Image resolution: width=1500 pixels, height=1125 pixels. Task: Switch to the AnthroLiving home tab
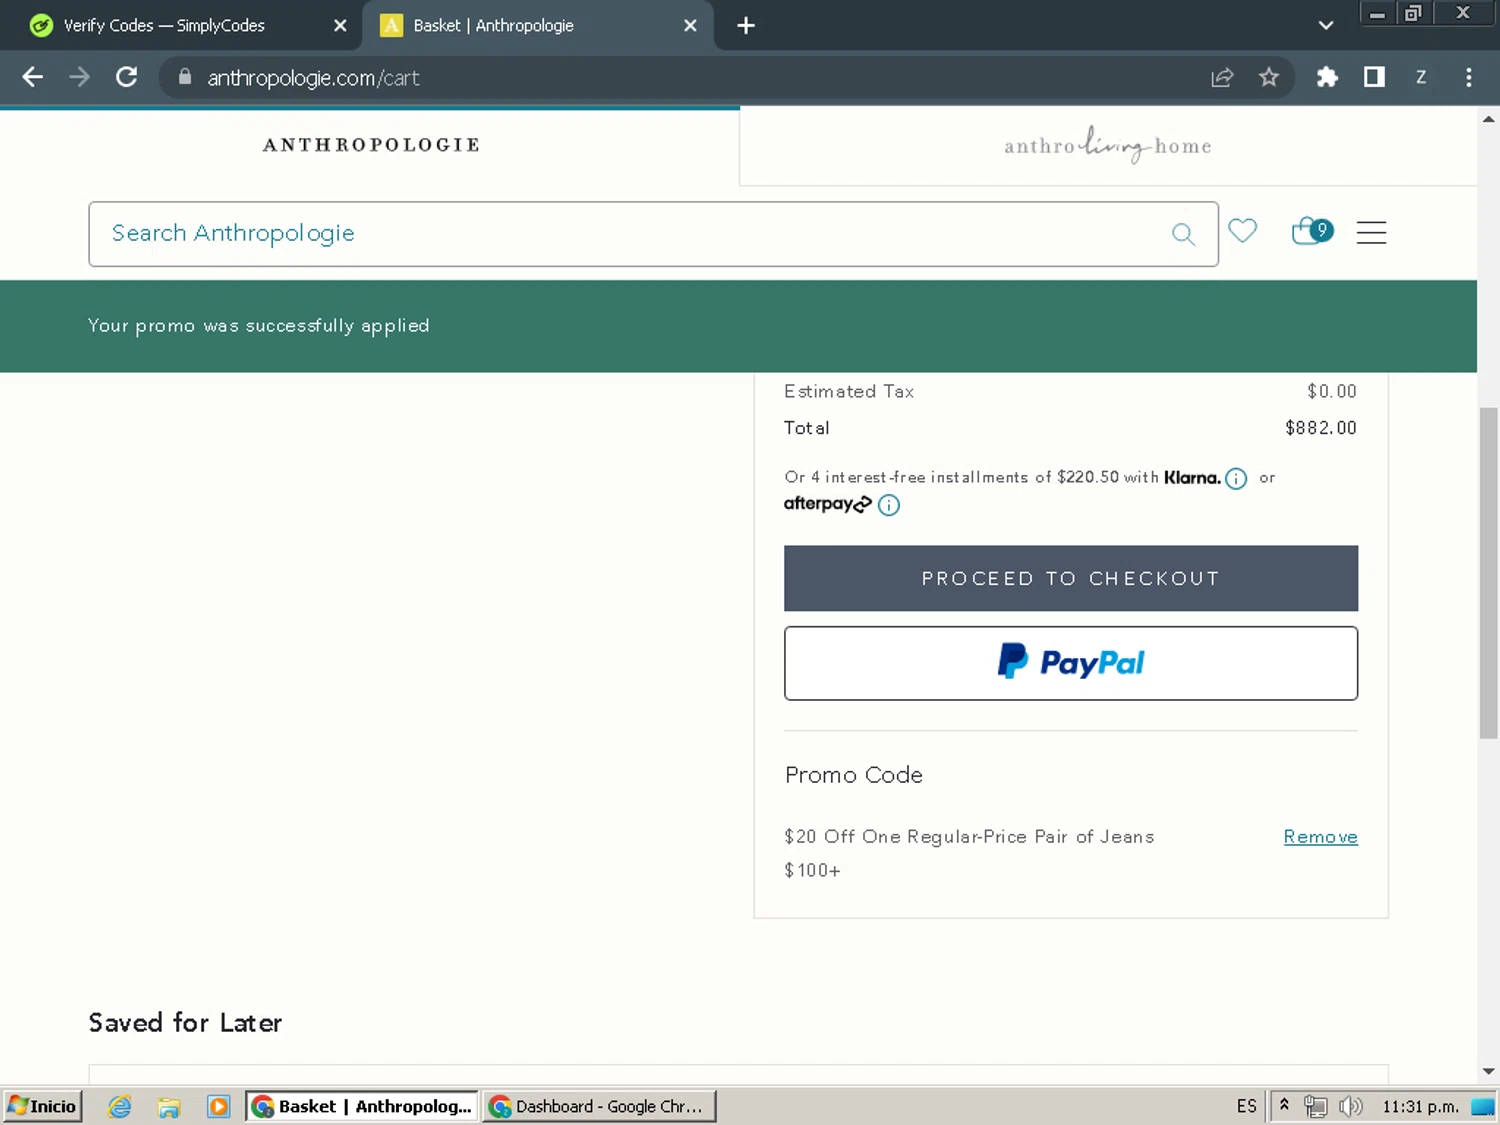[x=1108, y=146]
